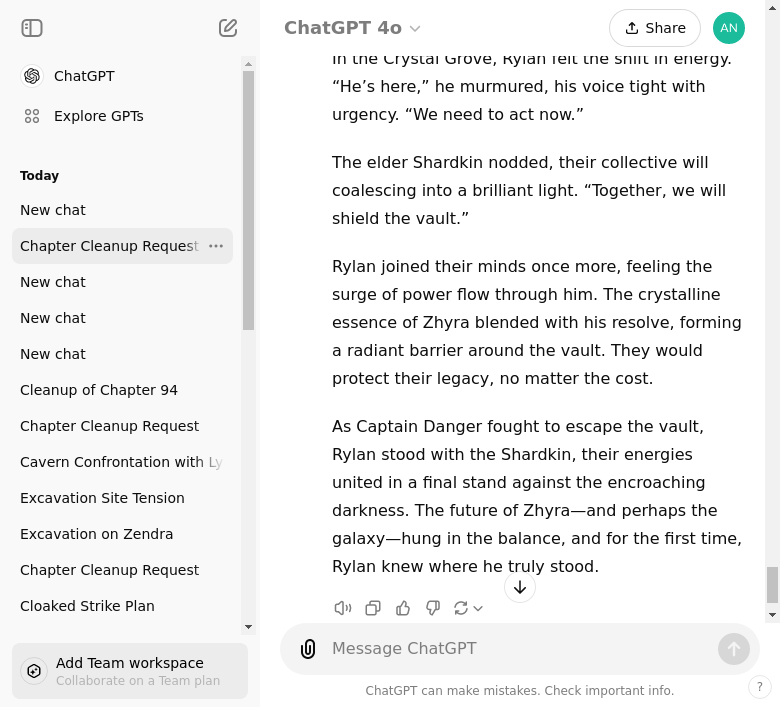Give thumbs down to the response
780x707 pixels.
point(433,608)
